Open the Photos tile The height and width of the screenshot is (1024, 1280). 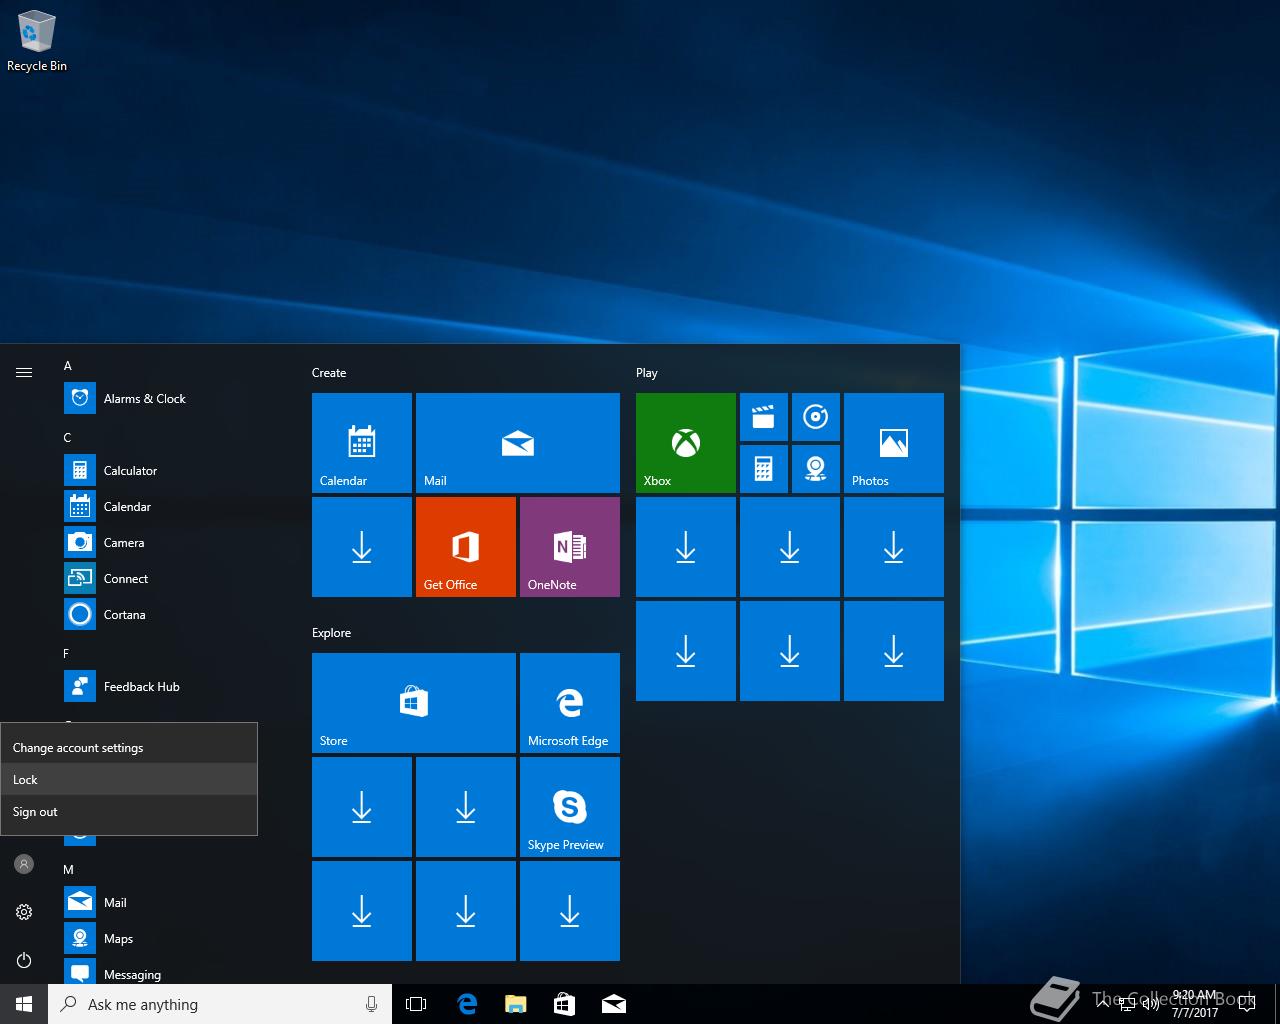point(894,443)
